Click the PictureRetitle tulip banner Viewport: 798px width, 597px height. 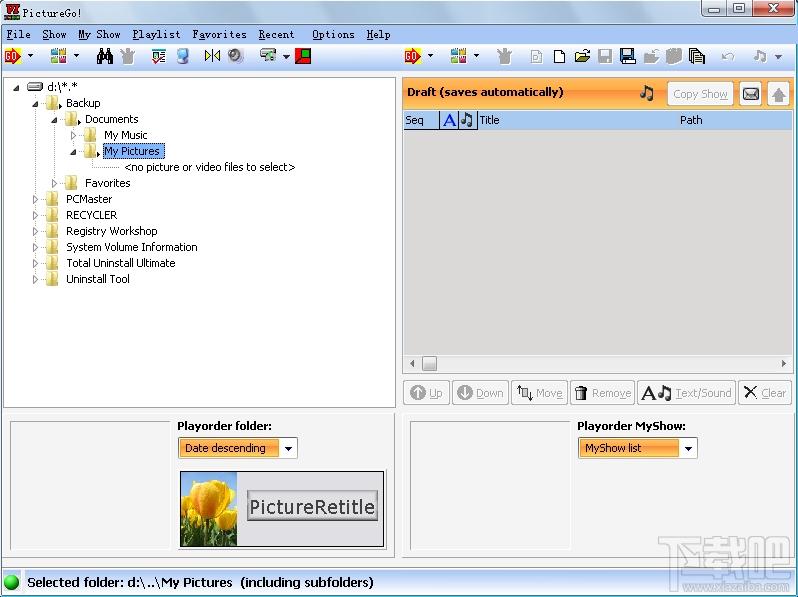coord(282,509)
